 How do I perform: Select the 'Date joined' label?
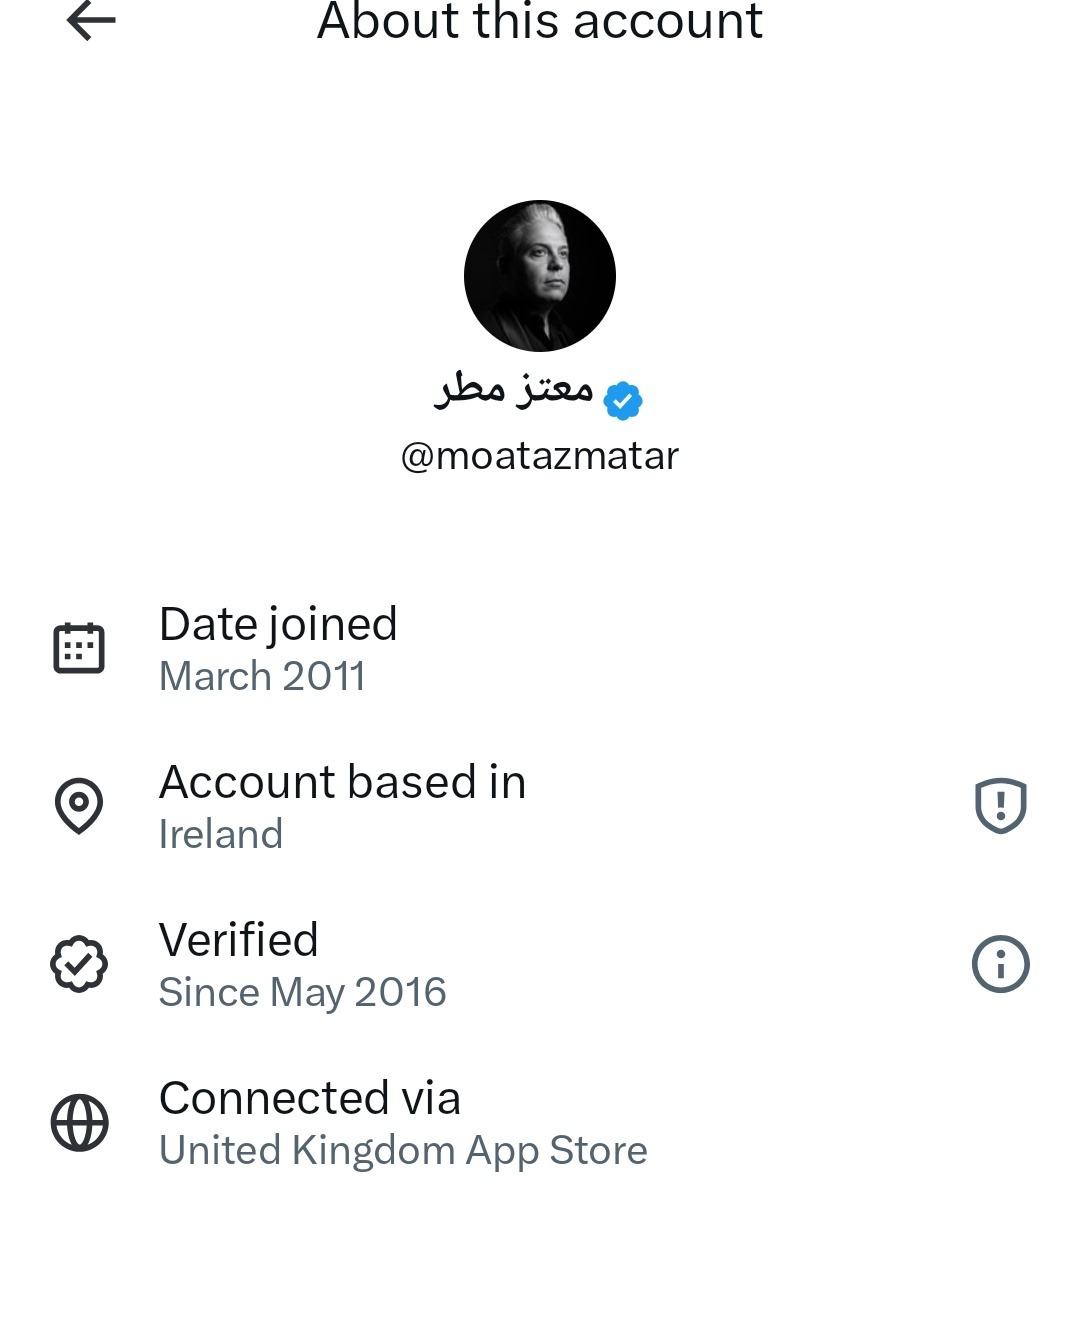pos(278,624)
